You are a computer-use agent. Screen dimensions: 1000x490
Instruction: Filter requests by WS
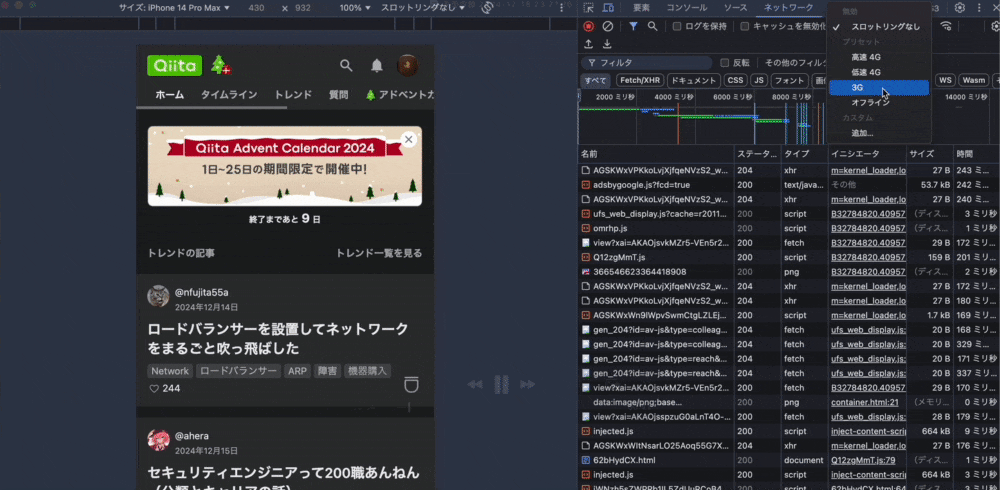[945, 80]
